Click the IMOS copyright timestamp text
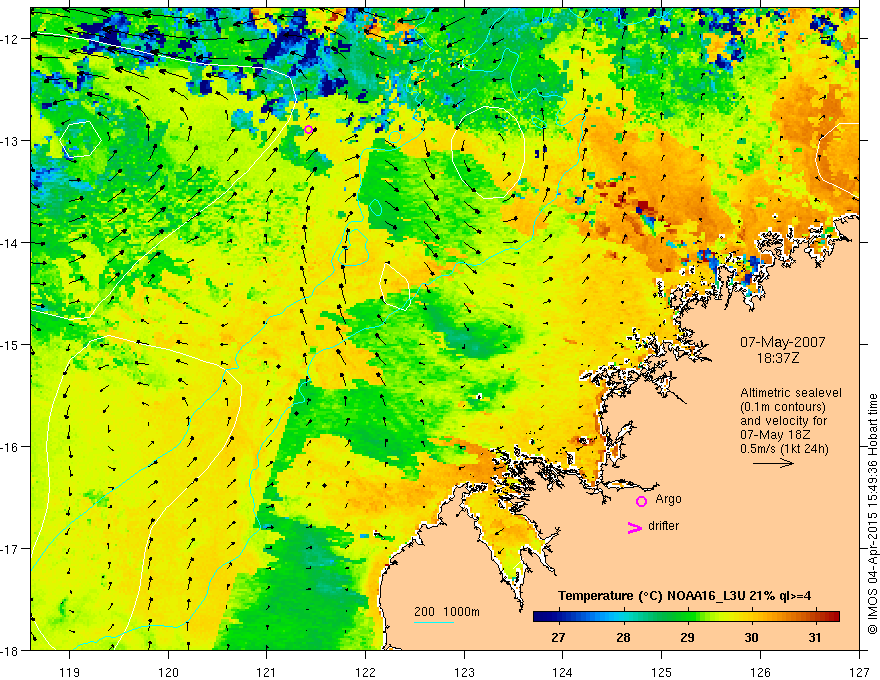The width and height of the screenshot is (880, 680). click(x=872, y=512)
